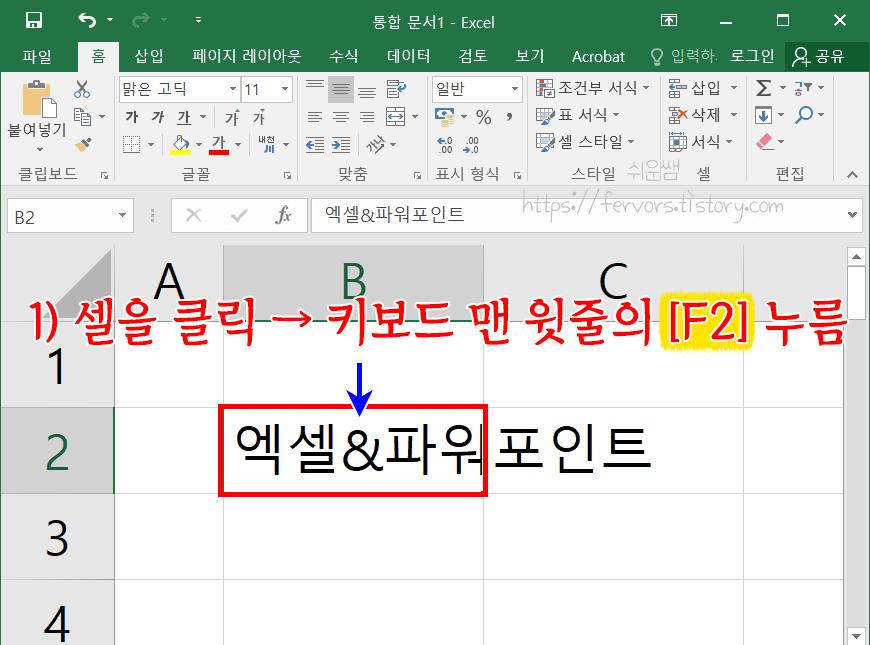The width and height of the screenshot is (870, 645).
Task: Open the 데이터 tab
Action: (x=408, y=56)
